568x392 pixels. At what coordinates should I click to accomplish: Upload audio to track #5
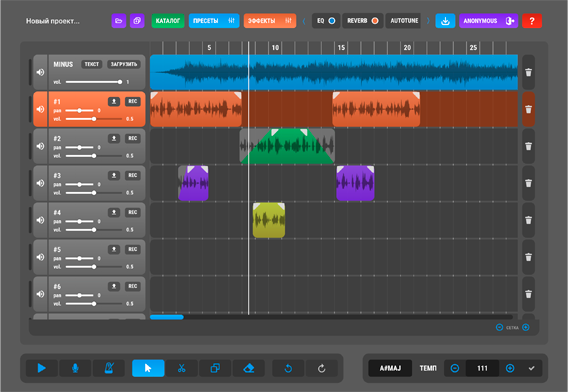click(x=114, y=249)
